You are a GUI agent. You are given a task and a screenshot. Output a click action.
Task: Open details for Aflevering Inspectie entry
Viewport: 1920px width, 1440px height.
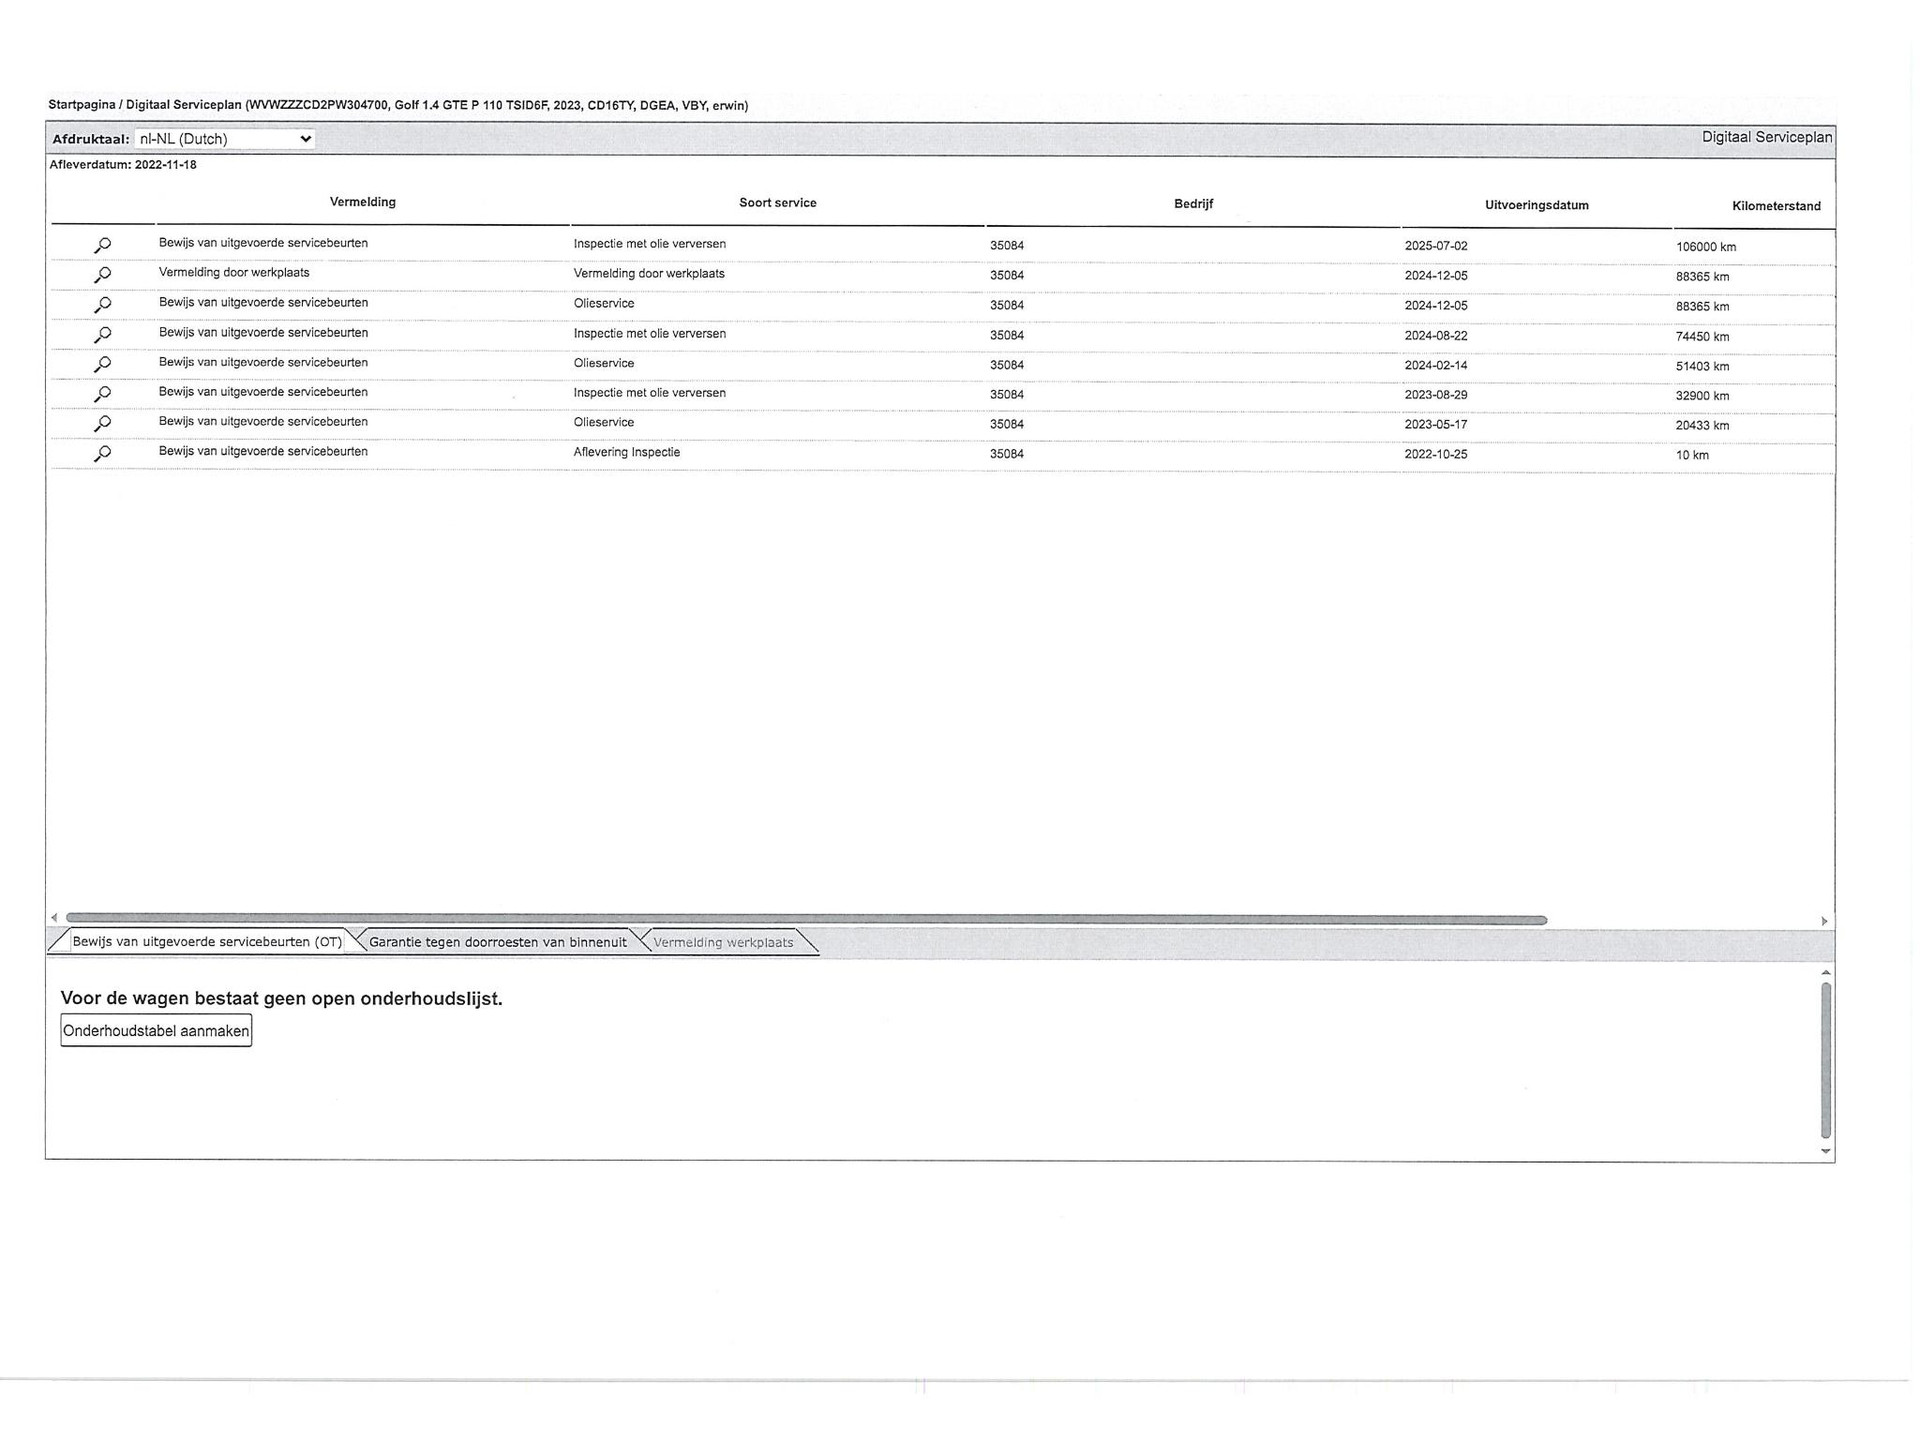coord(102,453)
